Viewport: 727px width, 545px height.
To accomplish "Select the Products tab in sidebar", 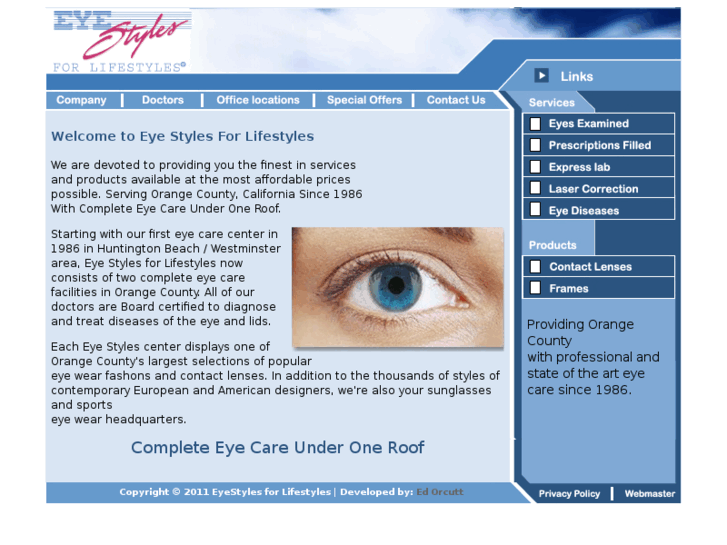I will (x=553, y=245).
